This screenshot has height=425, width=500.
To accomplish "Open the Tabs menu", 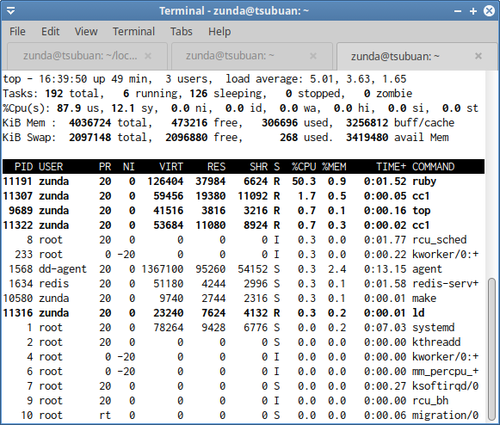I will [x=181, y=31].
